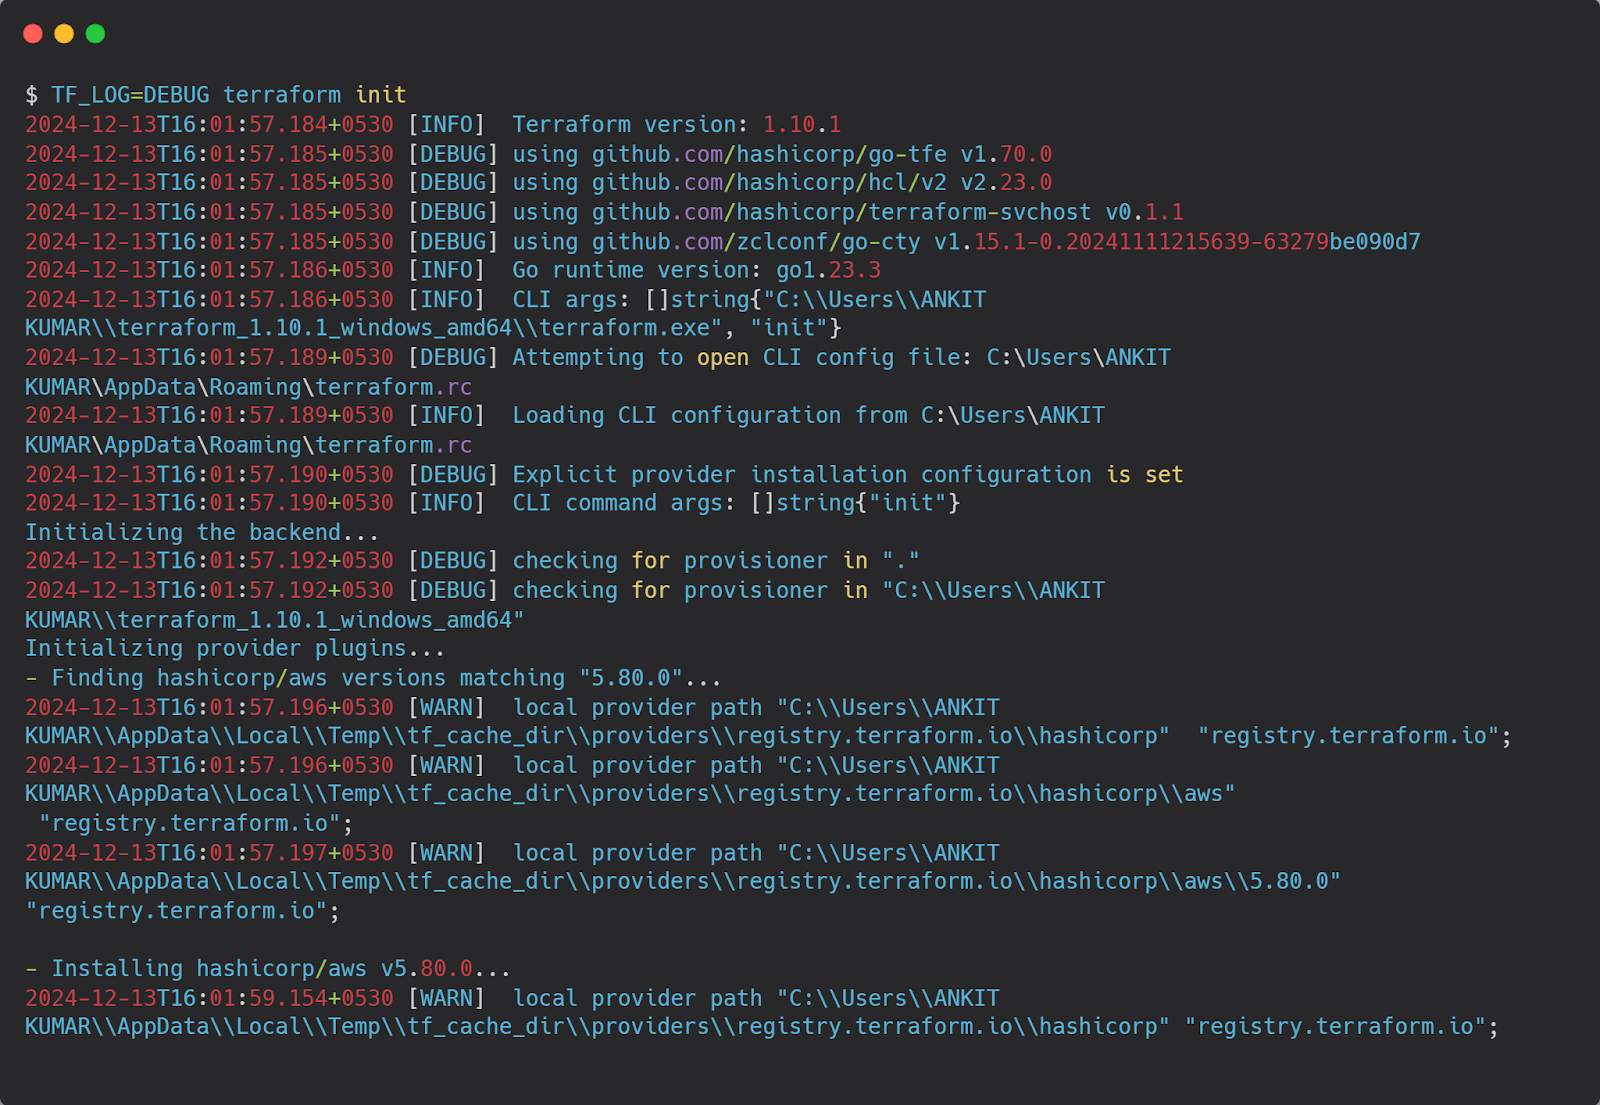This screenshot has height=1105, width=1600.
Task: Click the zclconf/go-cty version line
Action: pos(722,242)
